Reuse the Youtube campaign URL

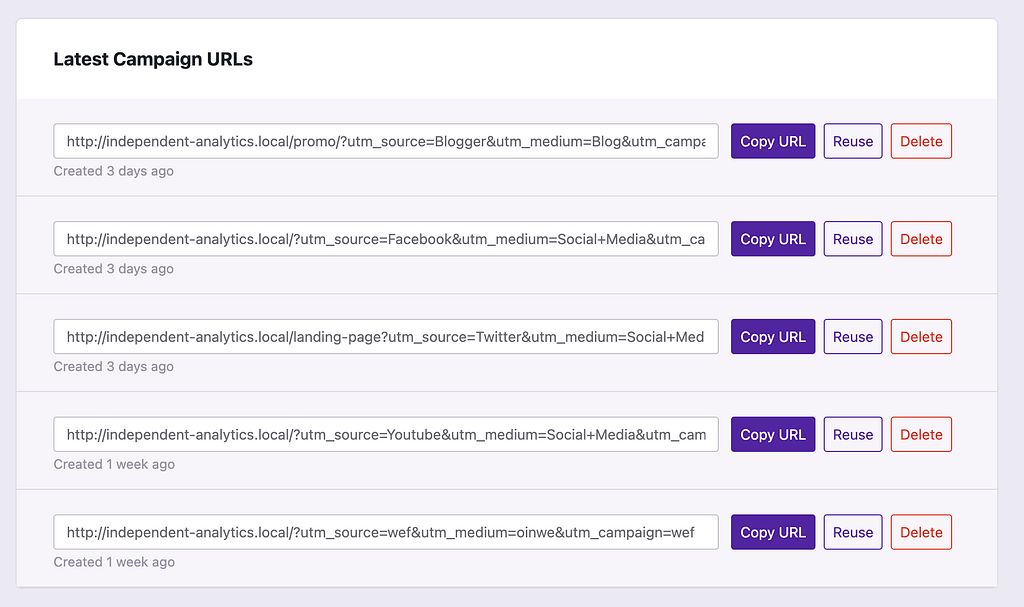point(853,434)
